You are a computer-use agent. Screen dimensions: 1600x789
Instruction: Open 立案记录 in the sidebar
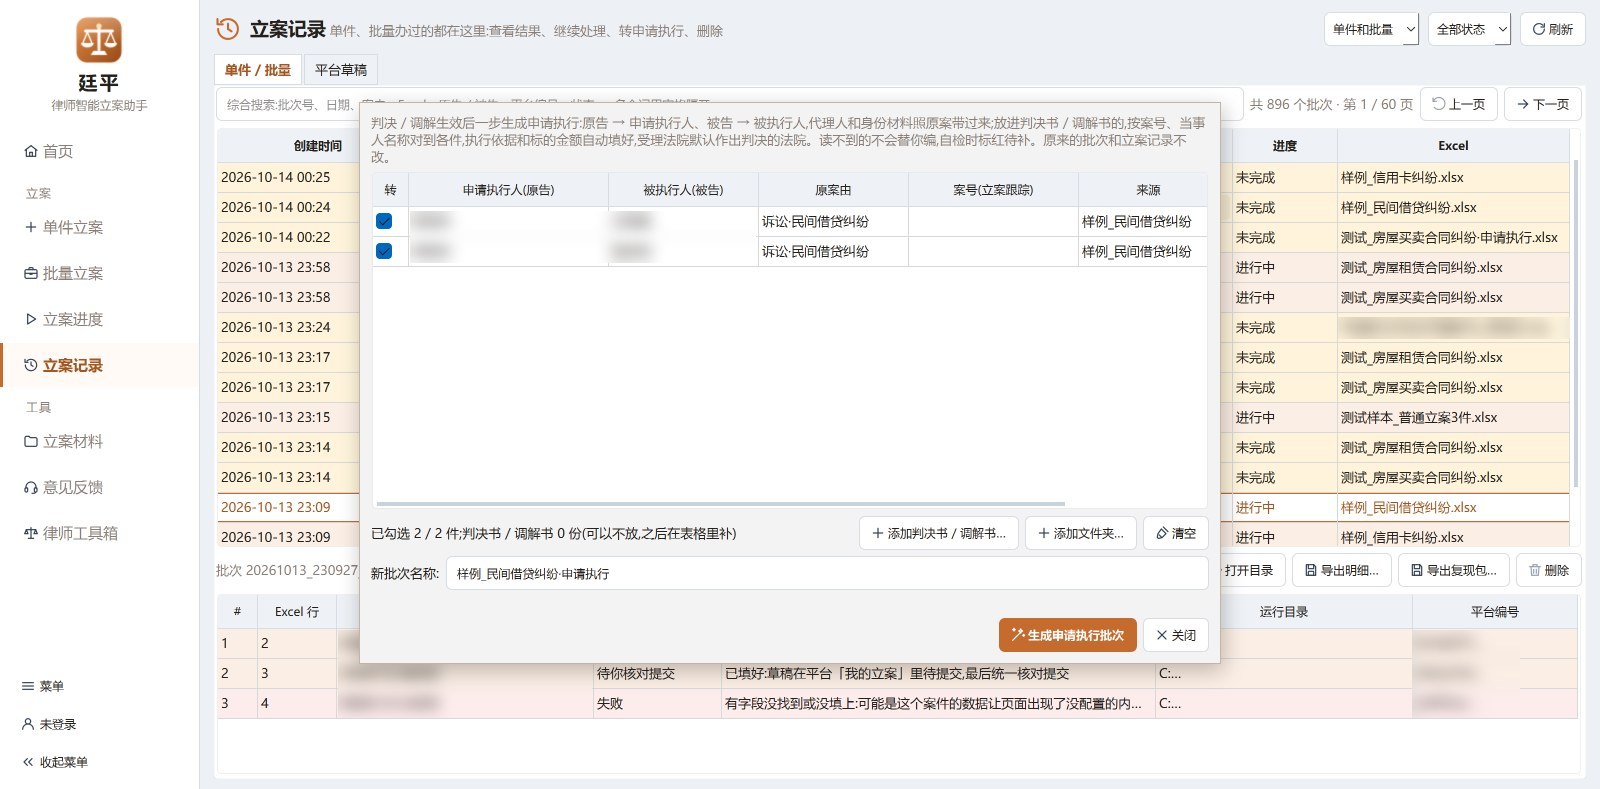(x=100, y=365)
